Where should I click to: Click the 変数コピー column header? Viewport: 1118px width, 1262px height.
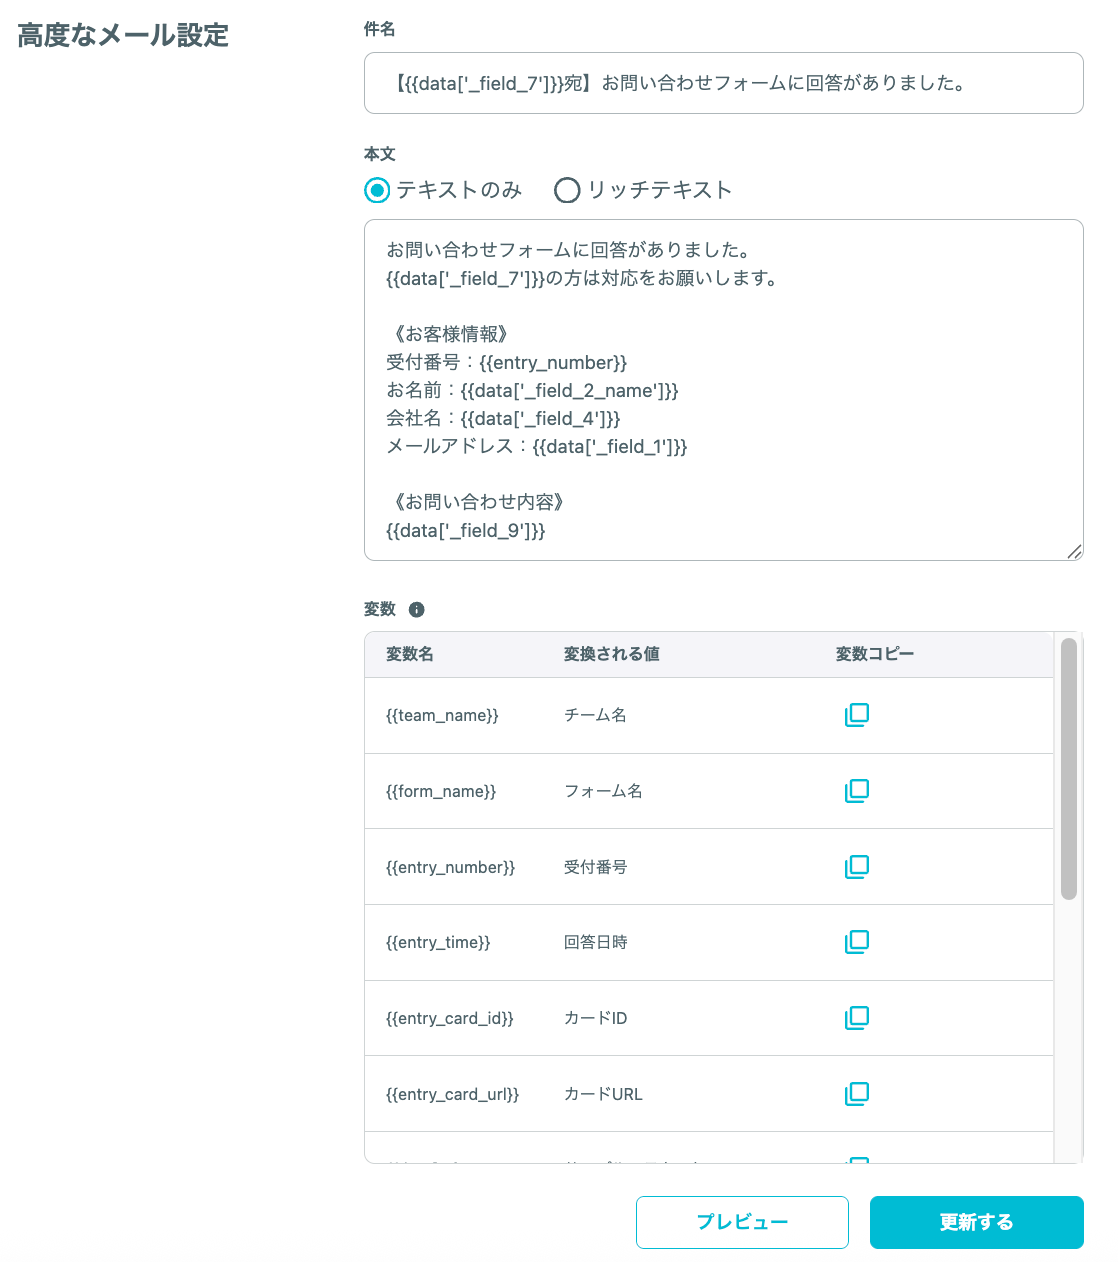click(875, 654)
